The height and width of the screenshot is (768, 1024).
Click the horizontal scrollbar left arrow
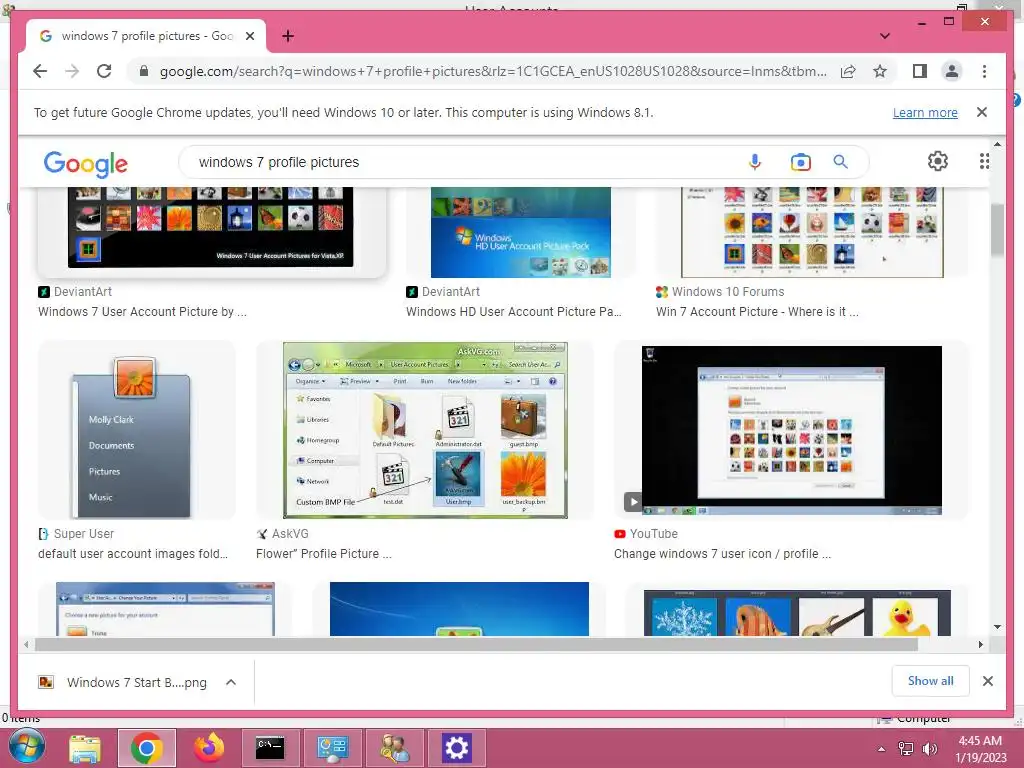tap(26, 645)
